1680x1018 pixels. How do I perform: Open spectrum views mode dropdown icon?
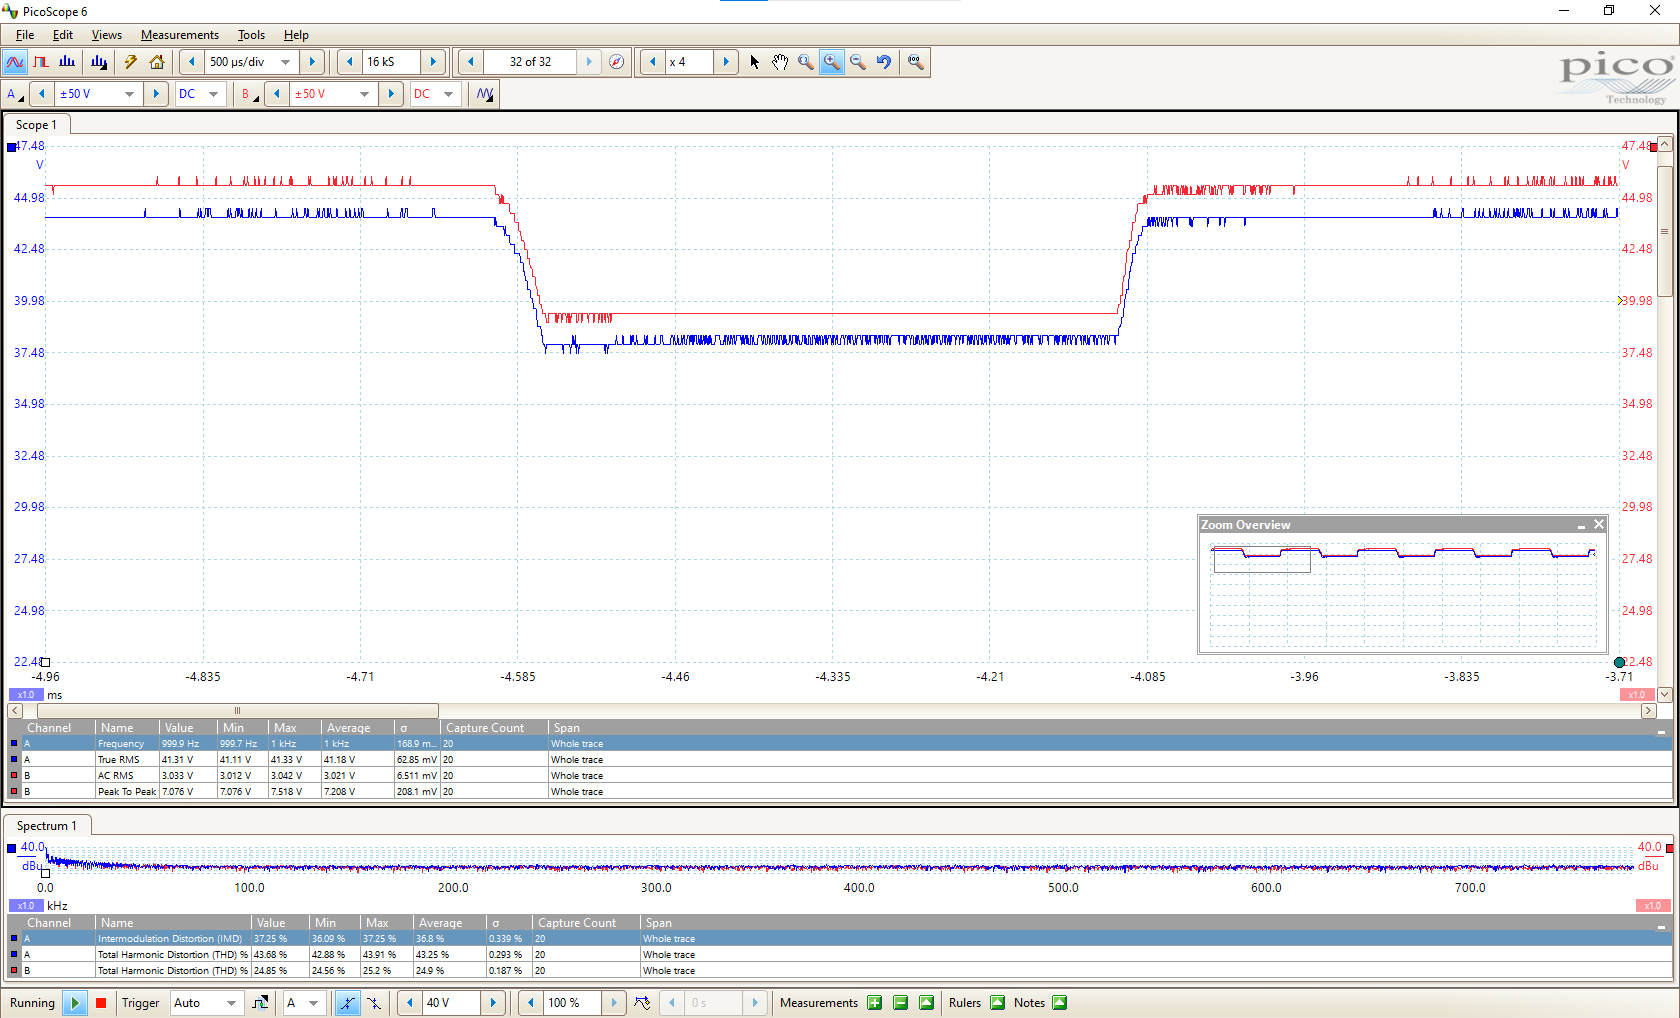[99, 62]
